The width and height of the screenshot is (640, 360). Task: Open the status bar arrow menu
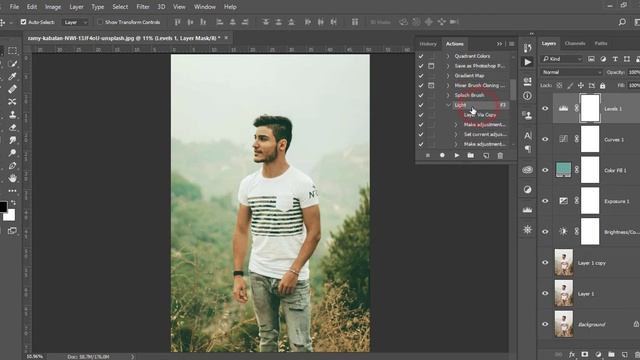[x=132, y=357]
